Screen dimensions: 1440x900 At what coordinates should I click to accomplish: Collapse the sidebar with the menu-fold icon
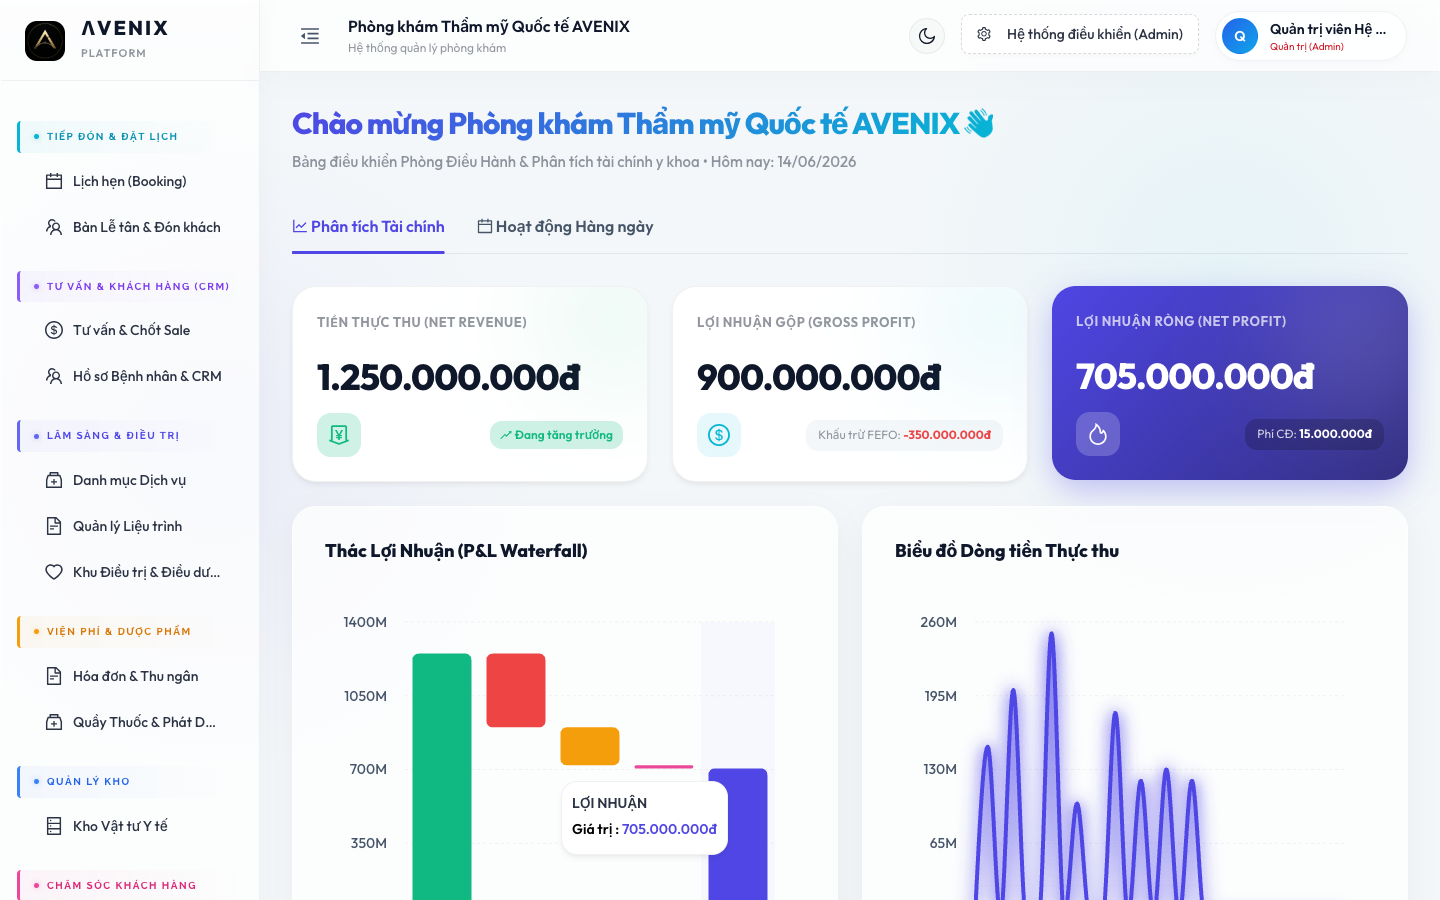[x=310, y=36]
